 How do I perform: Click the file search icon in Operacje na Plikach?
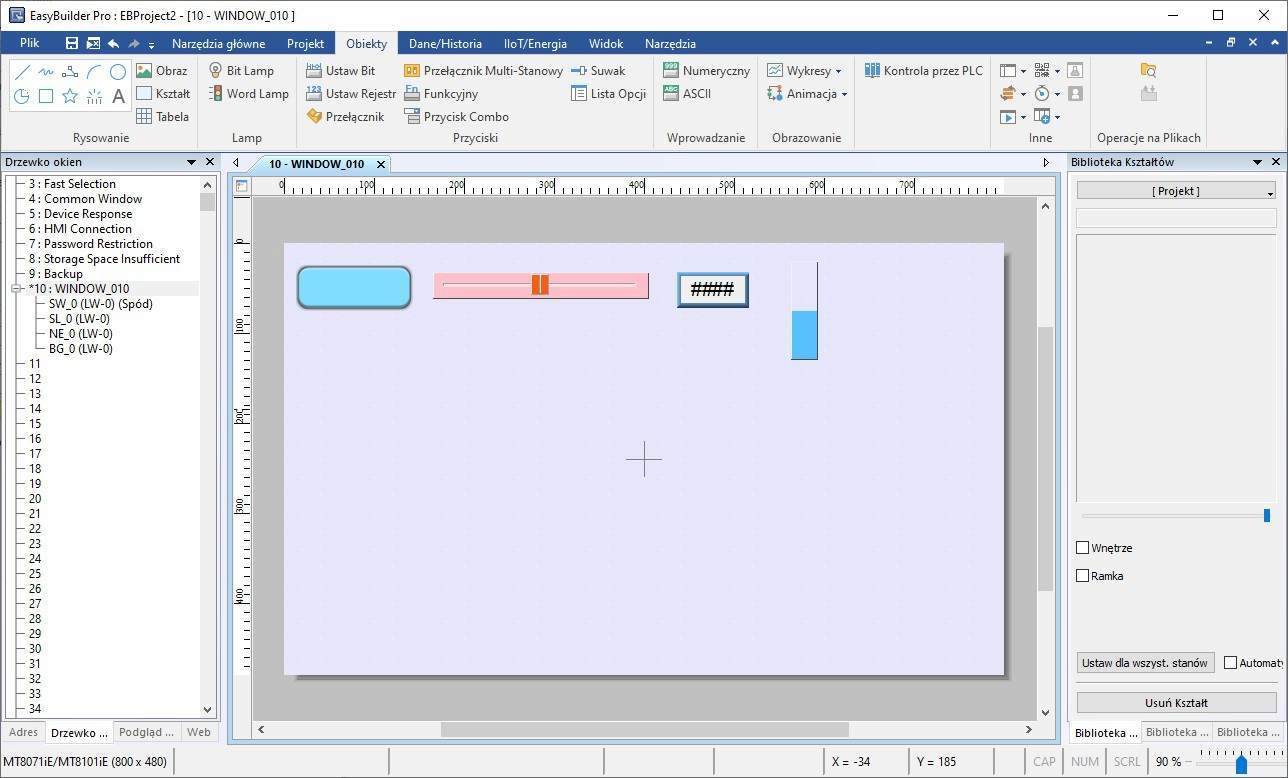pyautogui.click(x=1149, y=70)
